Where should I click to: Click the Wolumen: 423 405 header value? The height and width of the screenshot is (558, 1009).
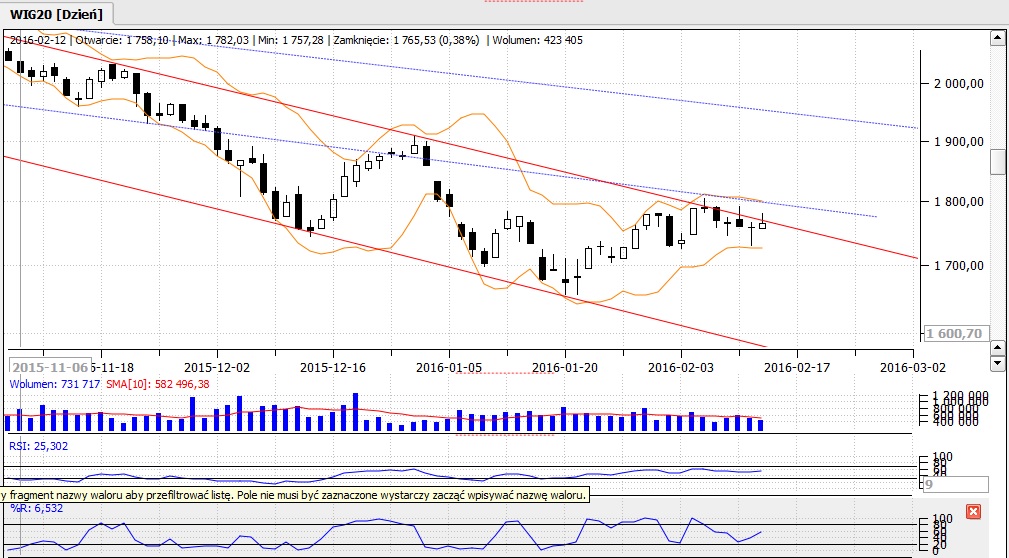pos(537,40)
